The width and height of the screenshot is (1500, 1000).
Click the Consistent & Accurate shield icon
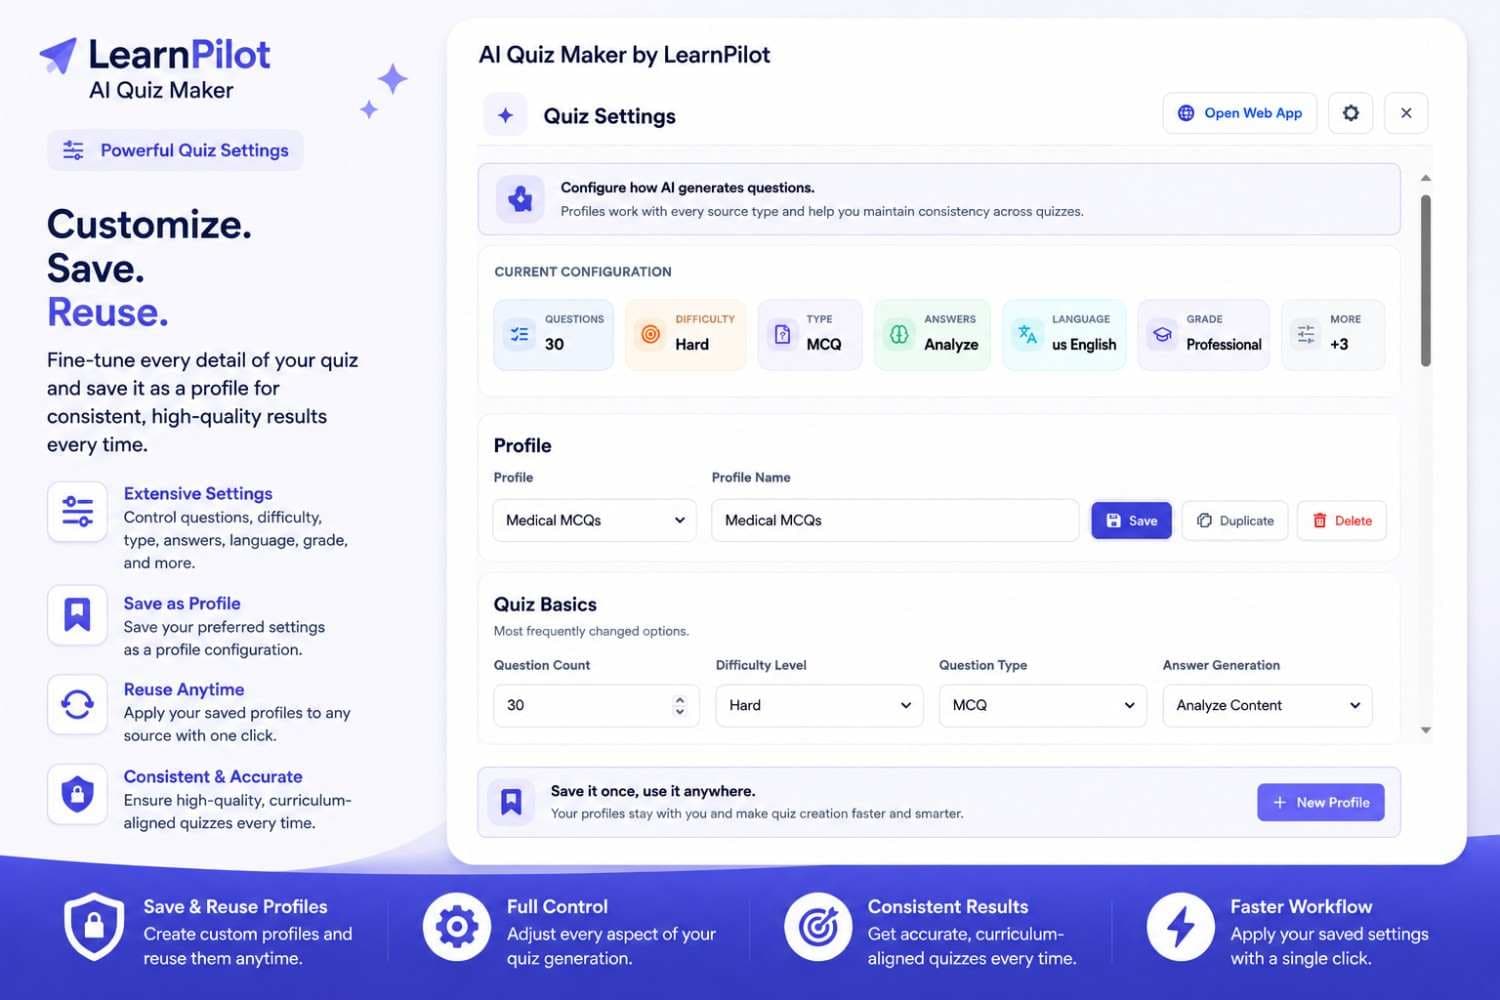click(x=77, y=794)
